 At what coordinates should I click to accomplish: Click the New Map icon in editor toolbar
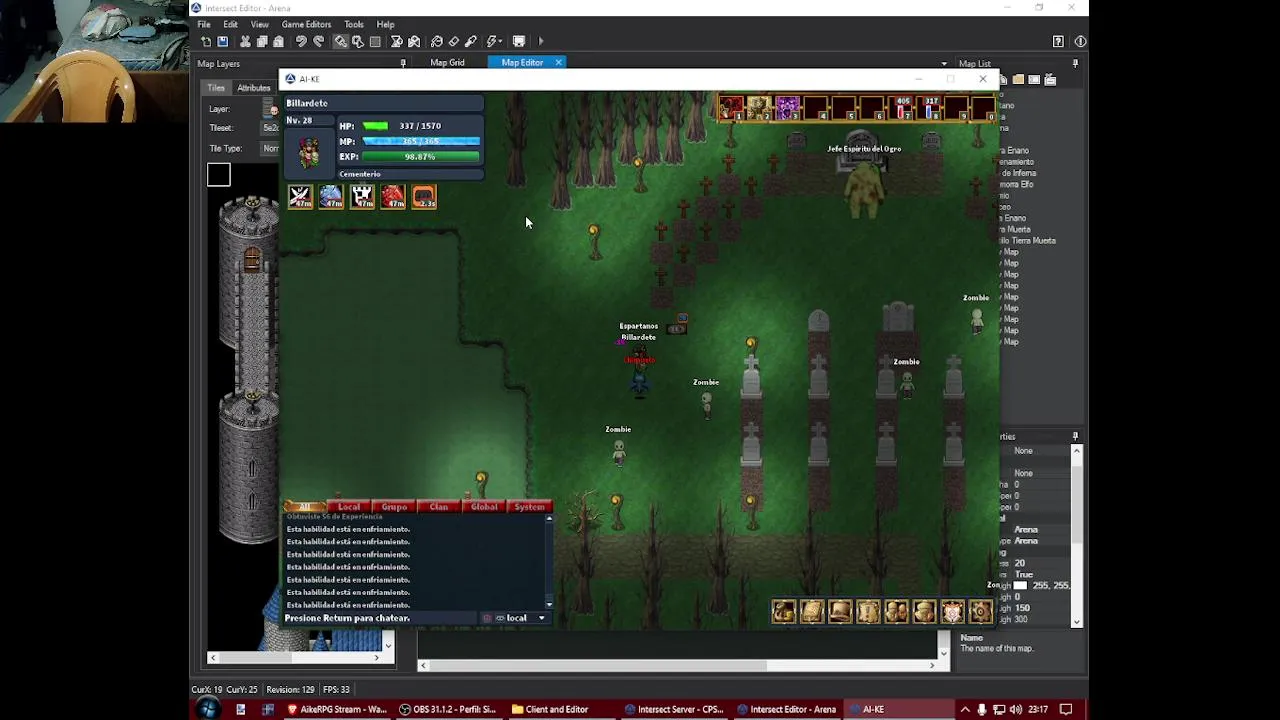(206, 41)
